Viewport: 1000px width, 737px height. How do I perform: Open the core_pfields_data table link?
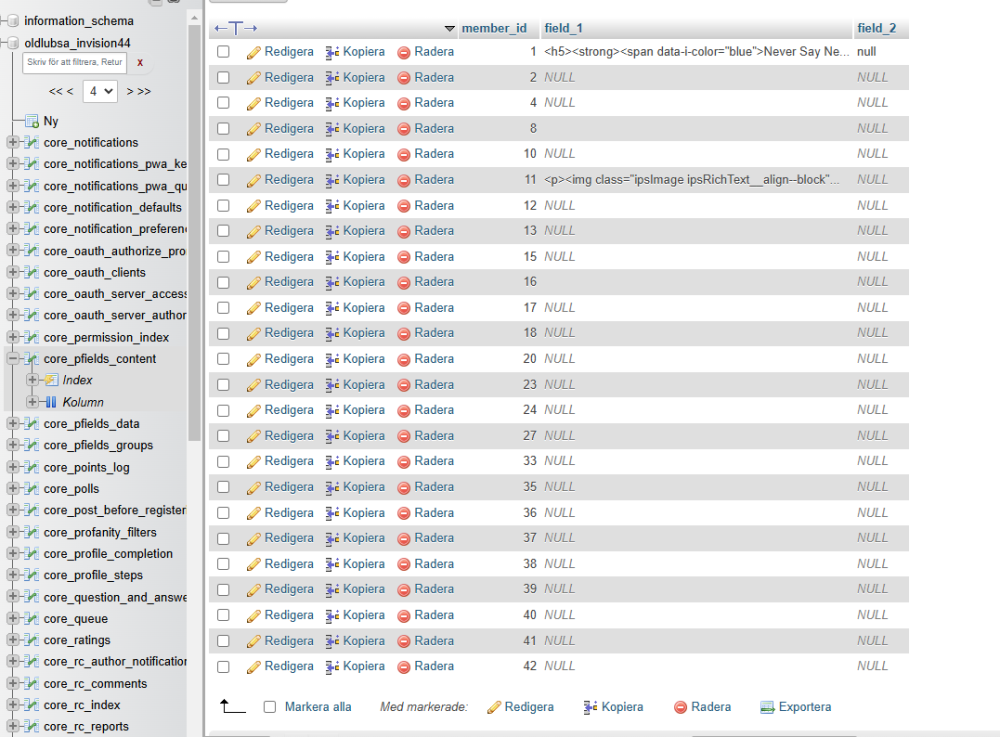click(x=91, y=424)
